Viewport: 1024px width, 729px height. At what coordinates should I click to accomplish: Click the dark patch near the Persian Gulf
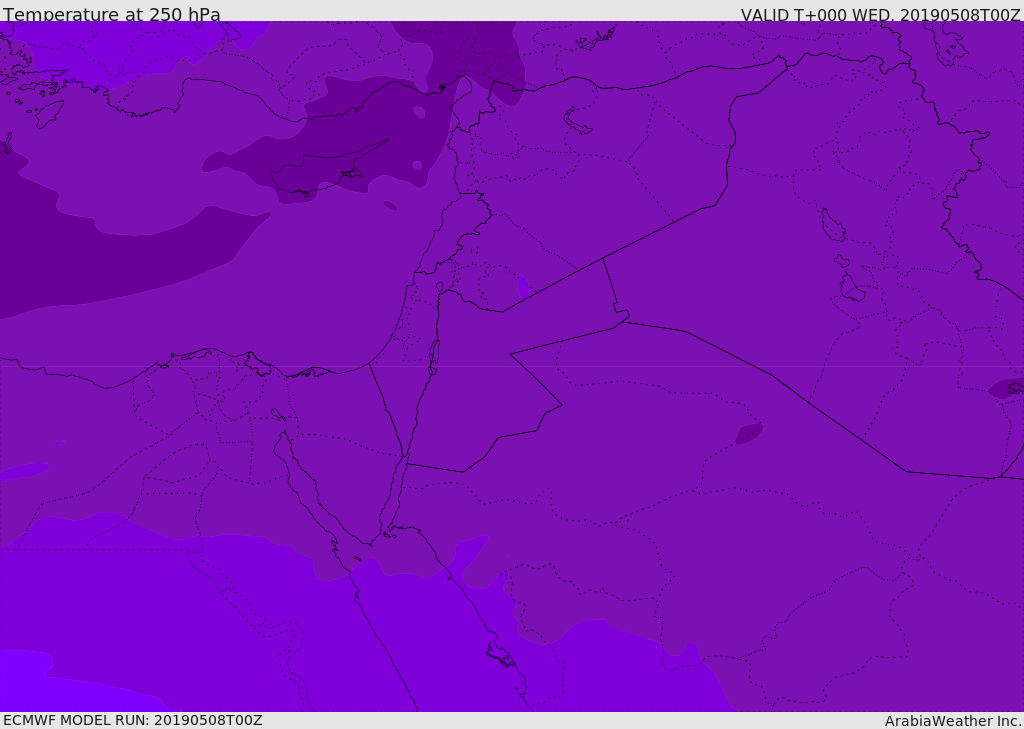(1006, 388)
